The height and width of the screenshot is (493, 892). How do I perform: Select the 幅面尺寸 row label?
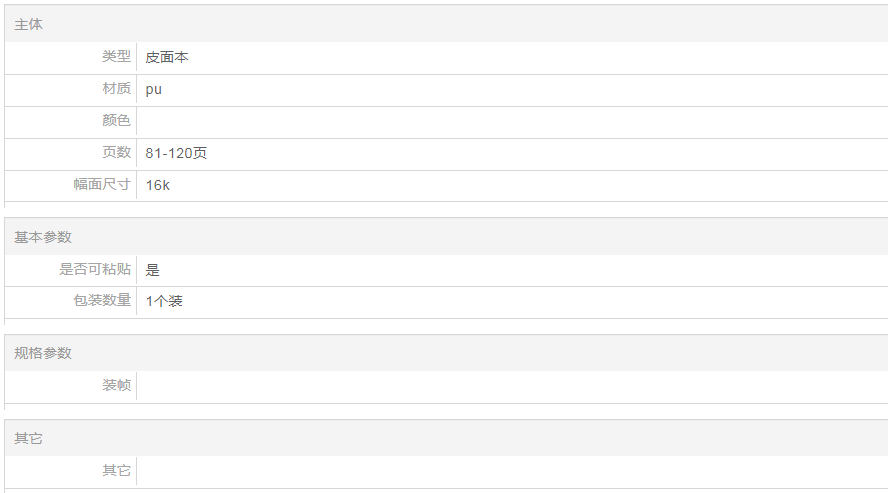pyautogui.click(x=102, y=185)
